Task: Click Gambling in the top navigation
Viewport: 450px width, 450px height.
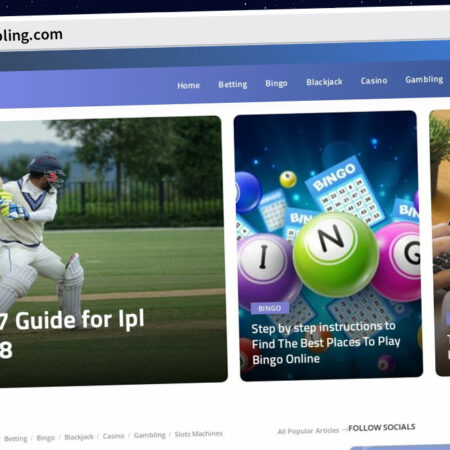Action: [424, 80]
